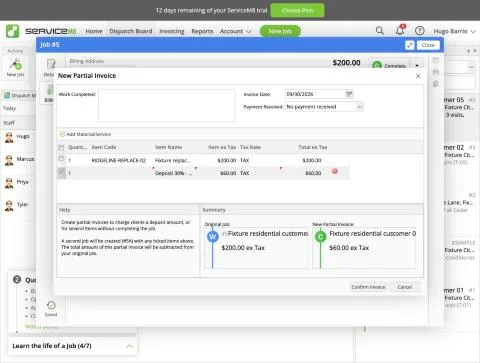Open the arrow dropdown next to Complete
Image resolution: width=480 pixels, height=363 pixels.
417,65
